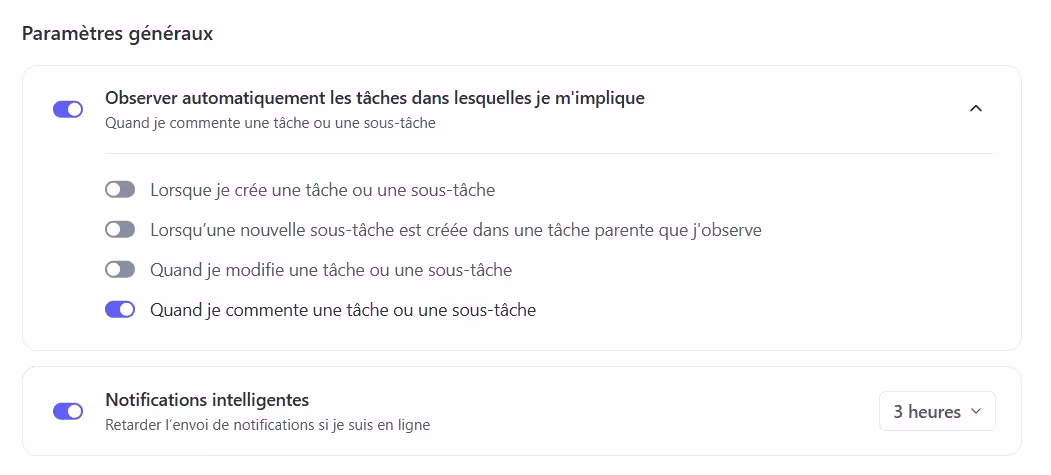Click the divider line under the Observer header
Image resolution: width=1051 pixels, height=475 pixels.
point(550,153)
